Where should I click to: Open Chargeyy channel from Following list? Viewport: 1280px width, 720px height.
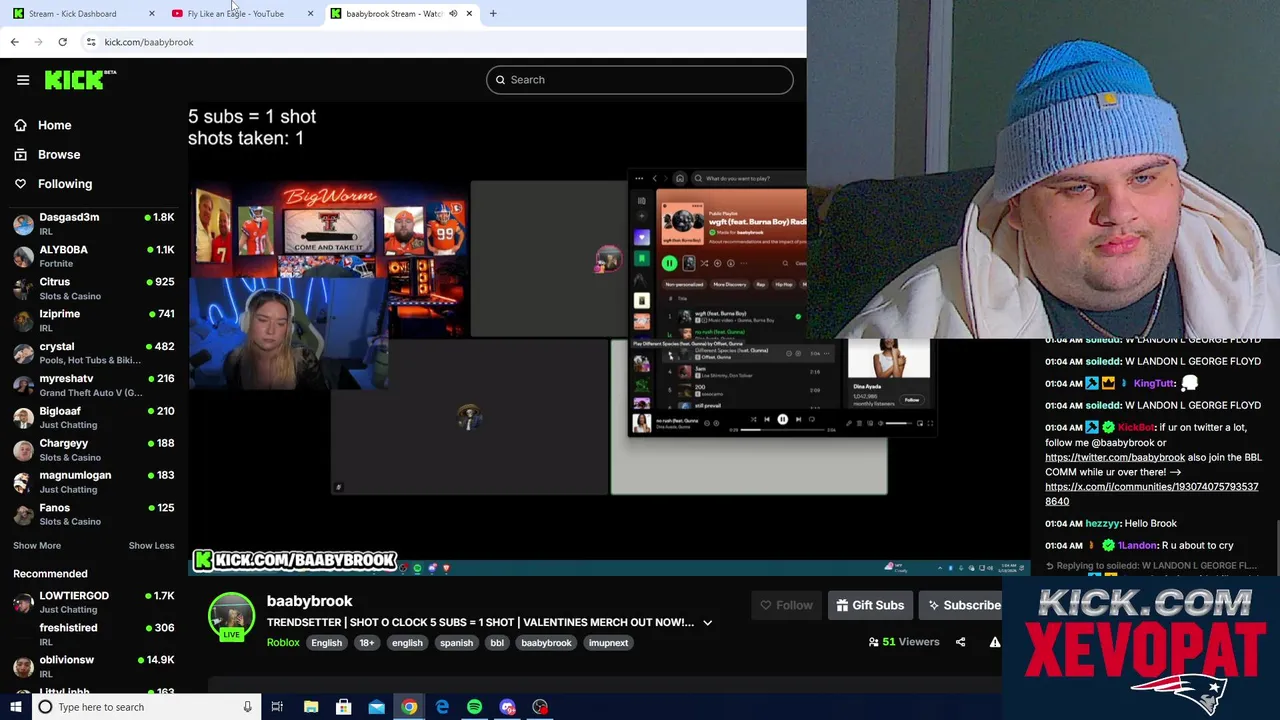pyautogui.click(x=94, y=449)
